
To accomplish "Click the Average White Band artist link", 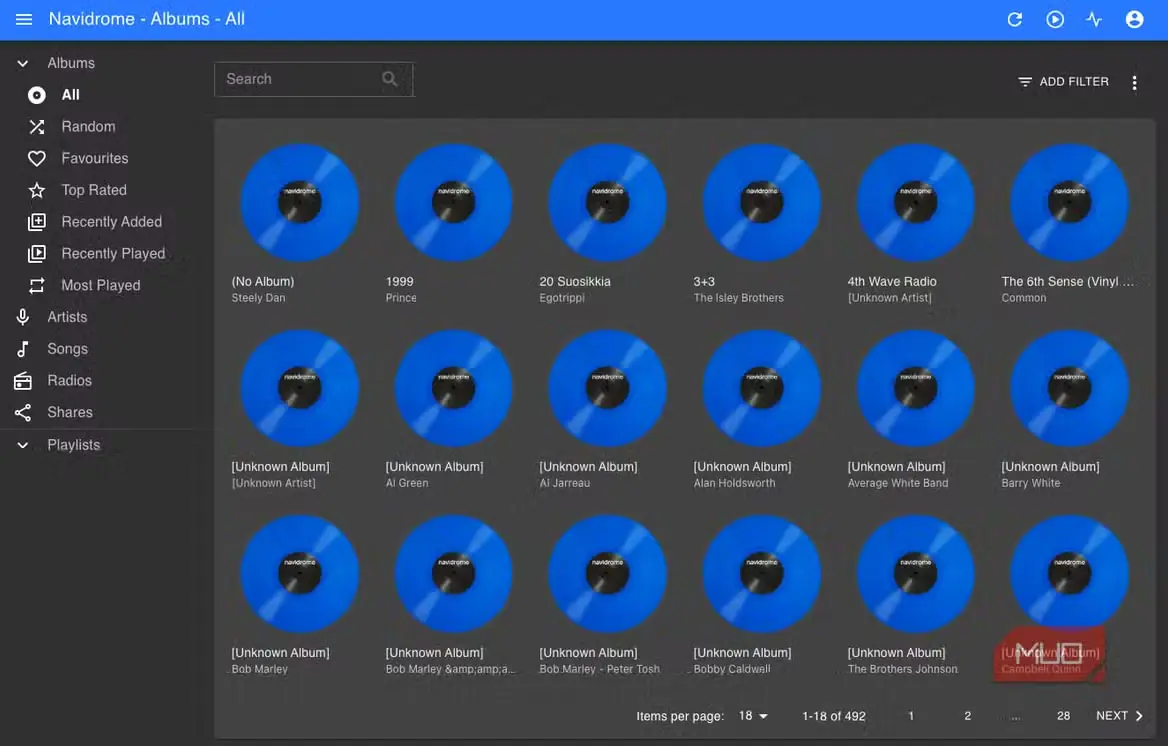I will click(898, 483).
